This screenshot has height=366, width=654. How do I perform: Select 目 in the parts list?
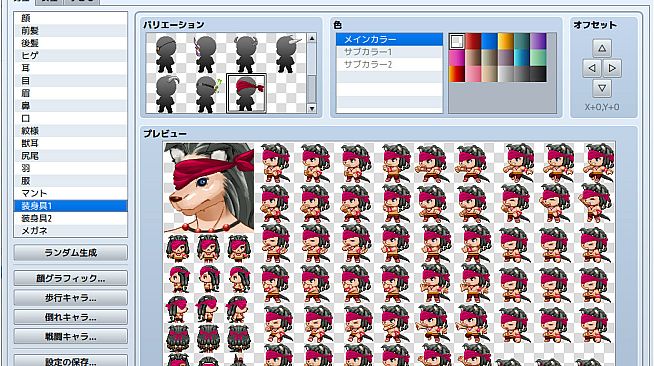[x=70, y=81]
